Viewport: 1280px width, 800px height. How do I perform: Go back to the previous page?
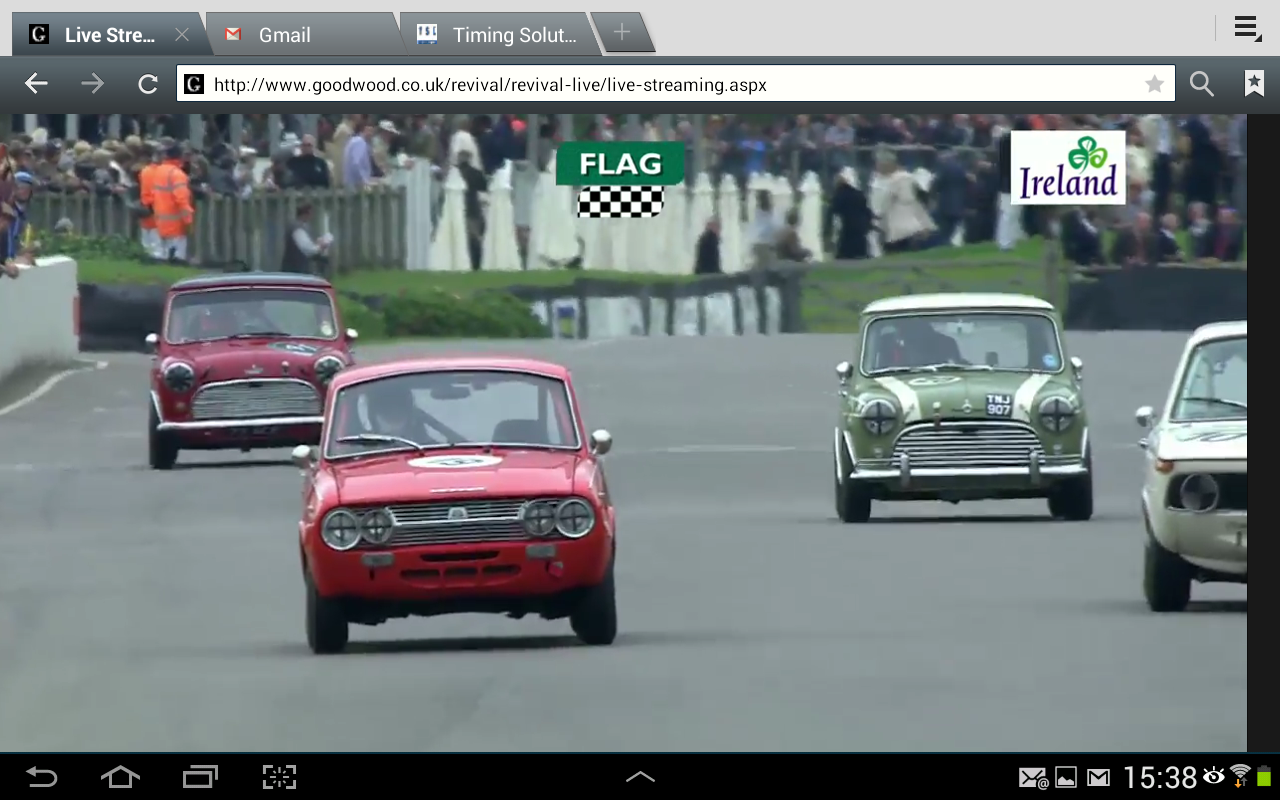click(x=36, y=84)
